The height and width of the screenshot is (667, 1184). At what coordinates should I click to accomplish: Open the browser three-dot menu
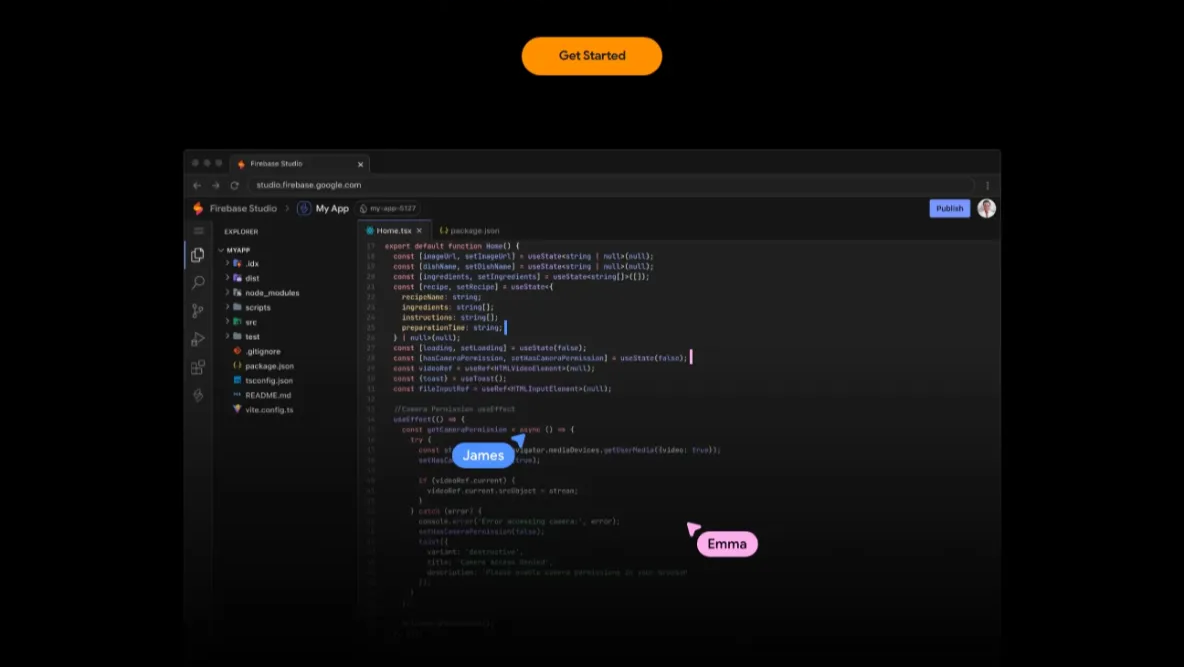[987, 185]
